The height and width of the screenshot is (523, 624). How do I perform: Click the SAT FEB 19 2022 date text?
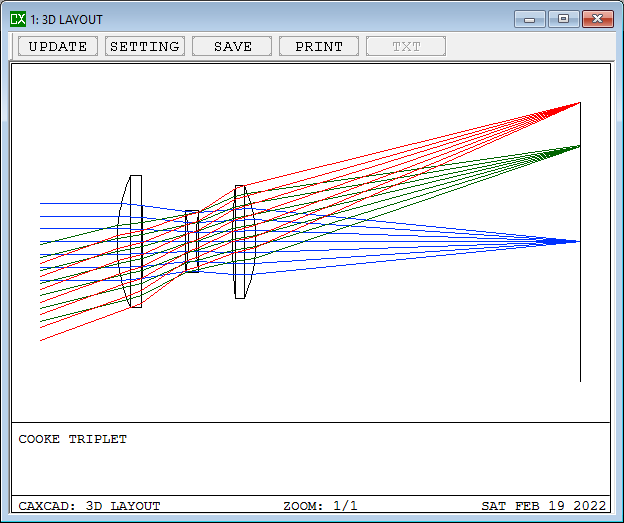click(544, 506)
